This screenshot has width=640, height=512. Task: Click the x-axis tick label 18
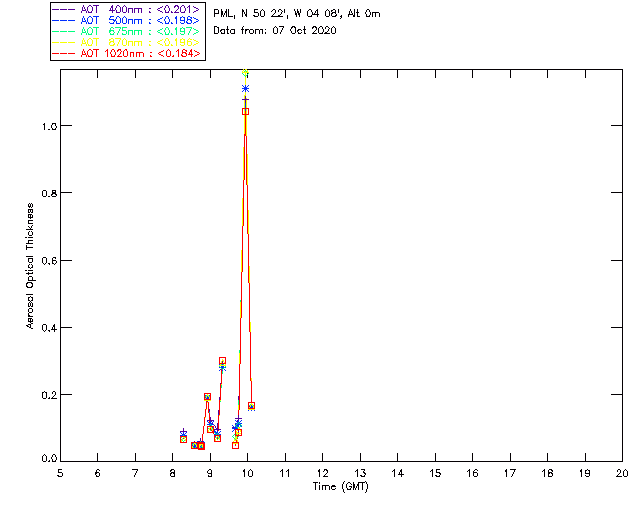click(548, 473)
